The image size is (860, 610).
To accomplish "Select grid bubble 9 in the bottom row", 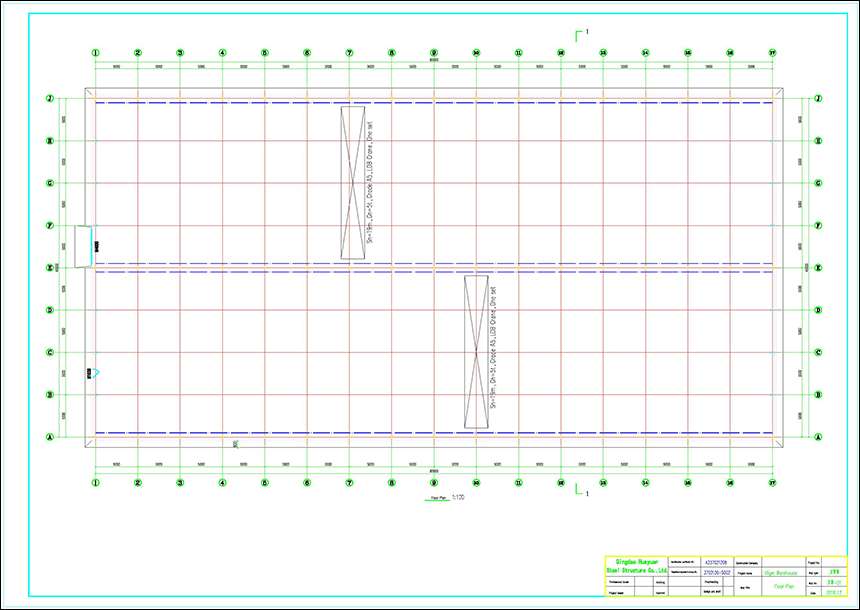I will [x=434, y=482].
